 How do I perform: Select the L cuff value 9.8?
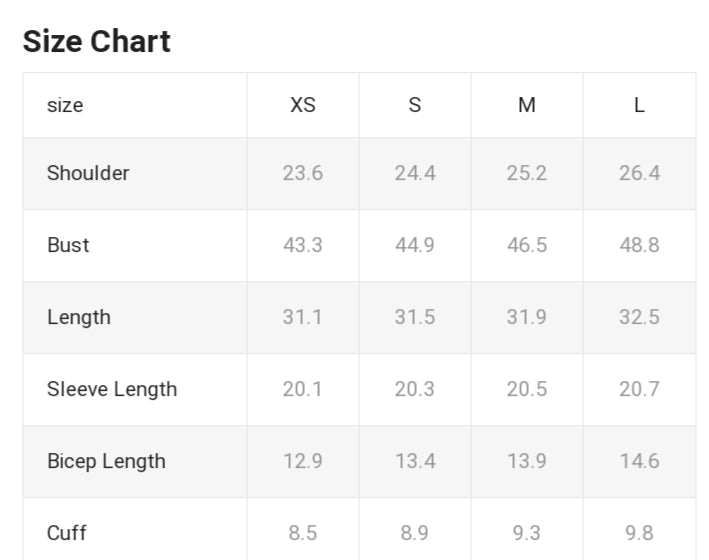tap(639, 533)
